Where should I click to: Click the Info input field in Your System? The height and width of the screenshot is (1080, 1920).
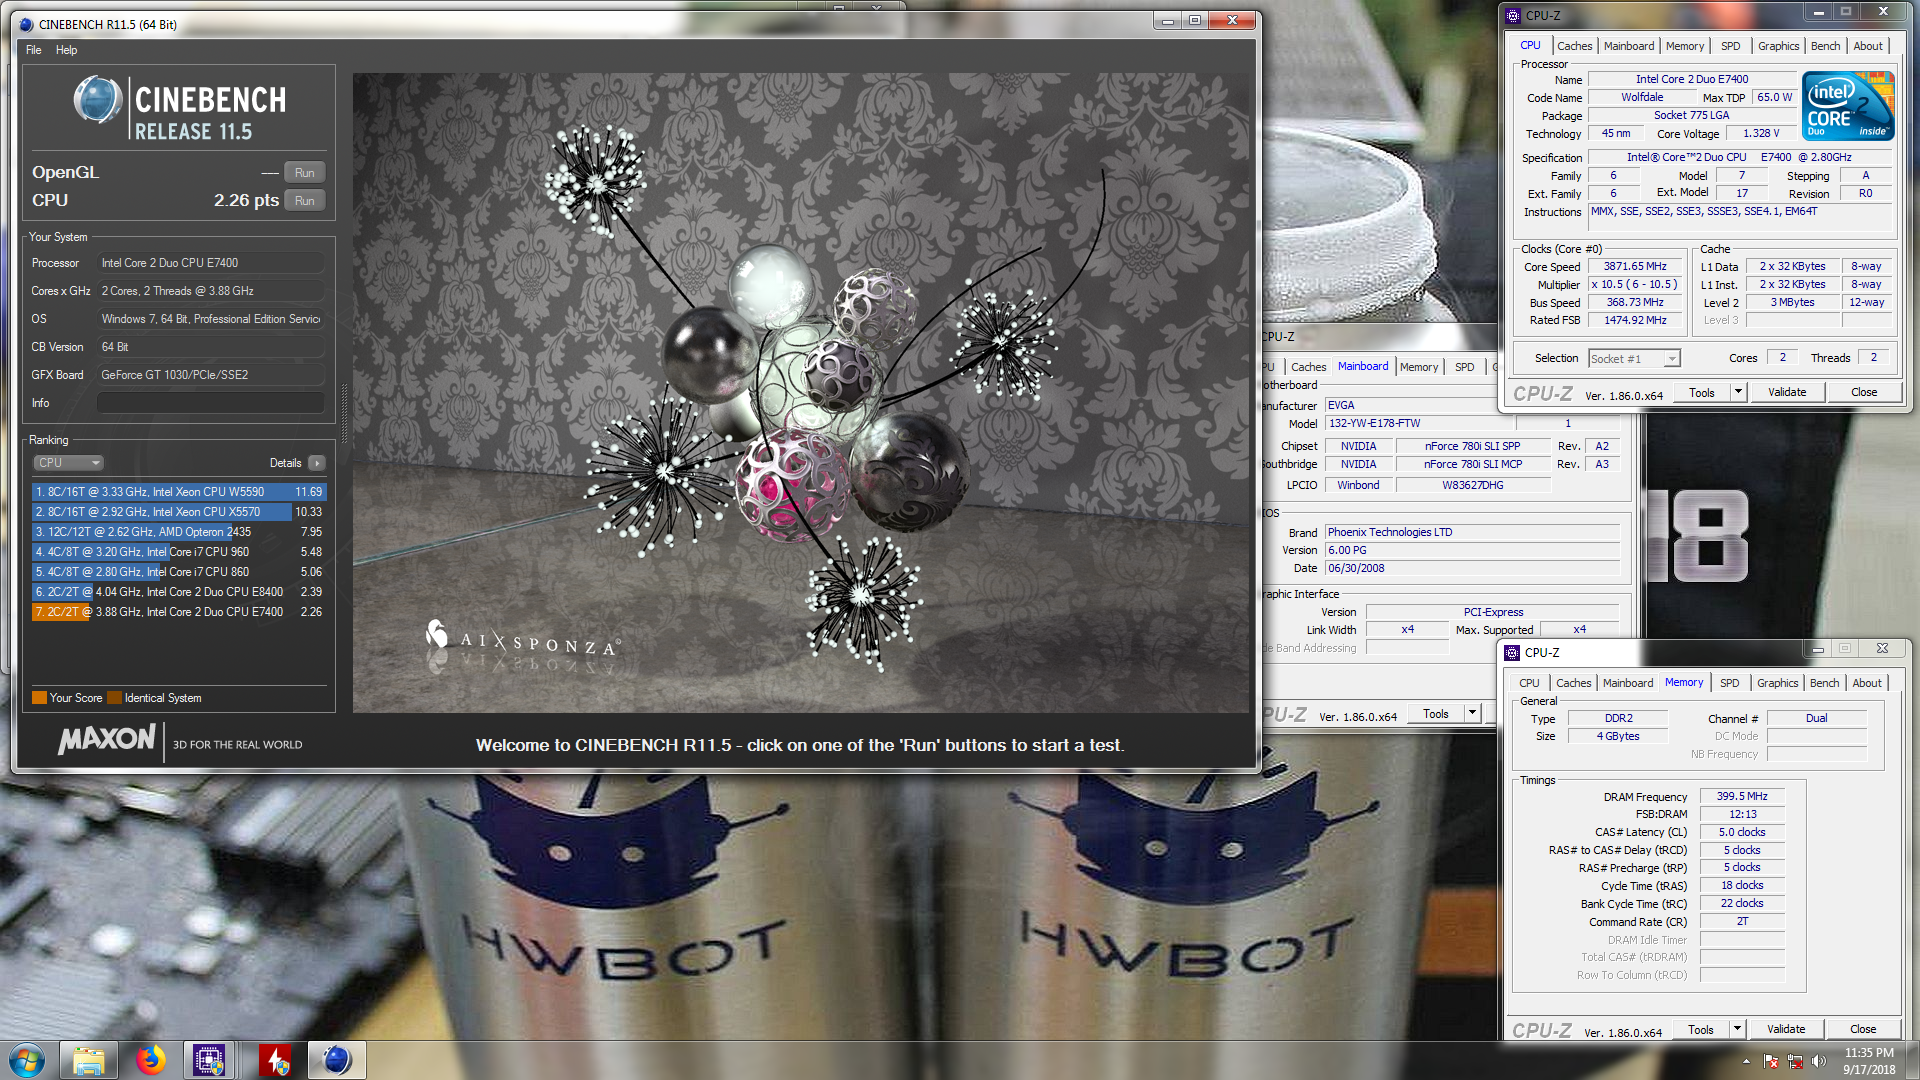(210, 402)
